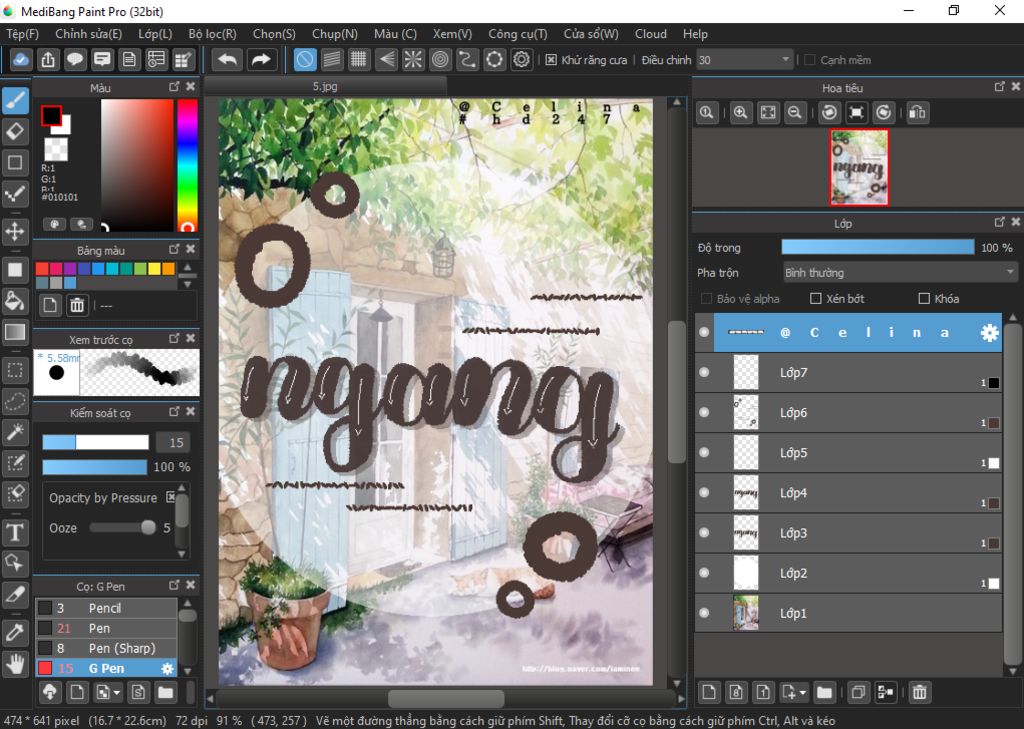This screenshot has height=729, width=1024.
Task: Select the Hand tool
Action: 15,664
